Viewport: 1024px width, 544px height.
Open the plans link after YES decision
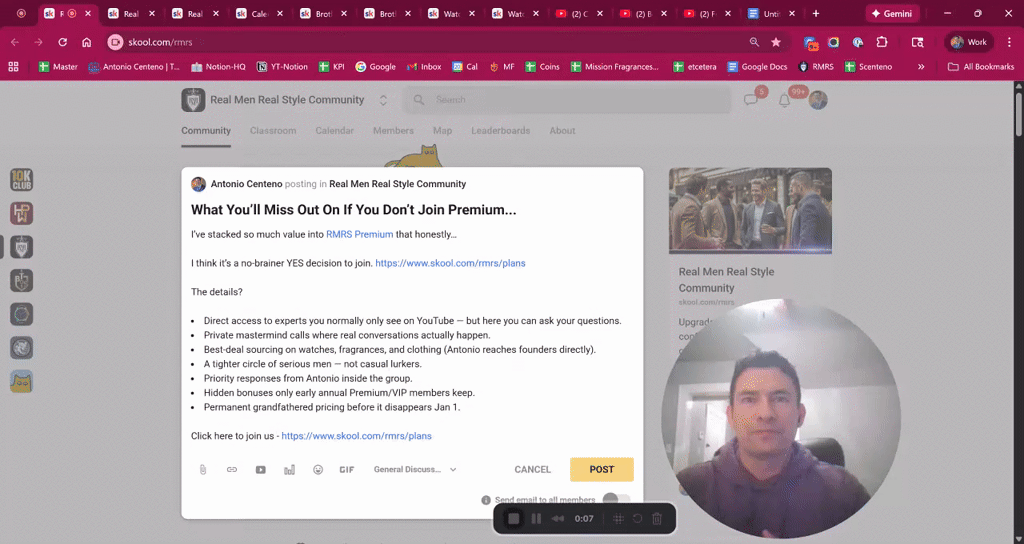(x=450, y=263)
